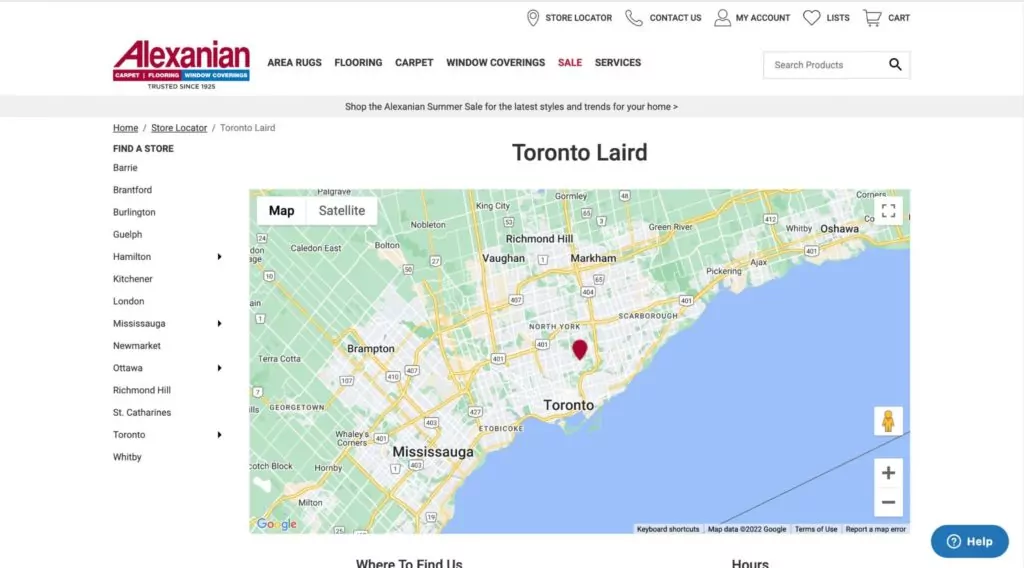Open the Area Rugs menu
The width and height of the screenshot is (1024, 568).
pyautogui.click(x=295, y=63)
